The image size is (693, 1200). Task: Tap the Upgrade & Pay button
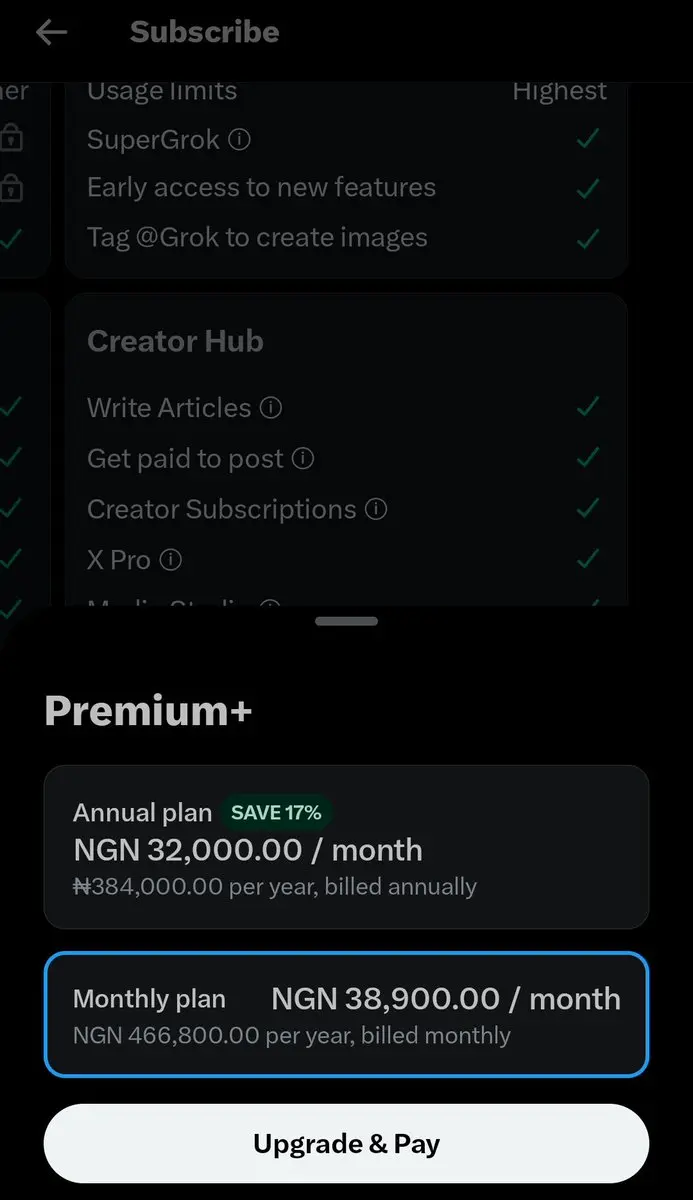[346, 1144]
